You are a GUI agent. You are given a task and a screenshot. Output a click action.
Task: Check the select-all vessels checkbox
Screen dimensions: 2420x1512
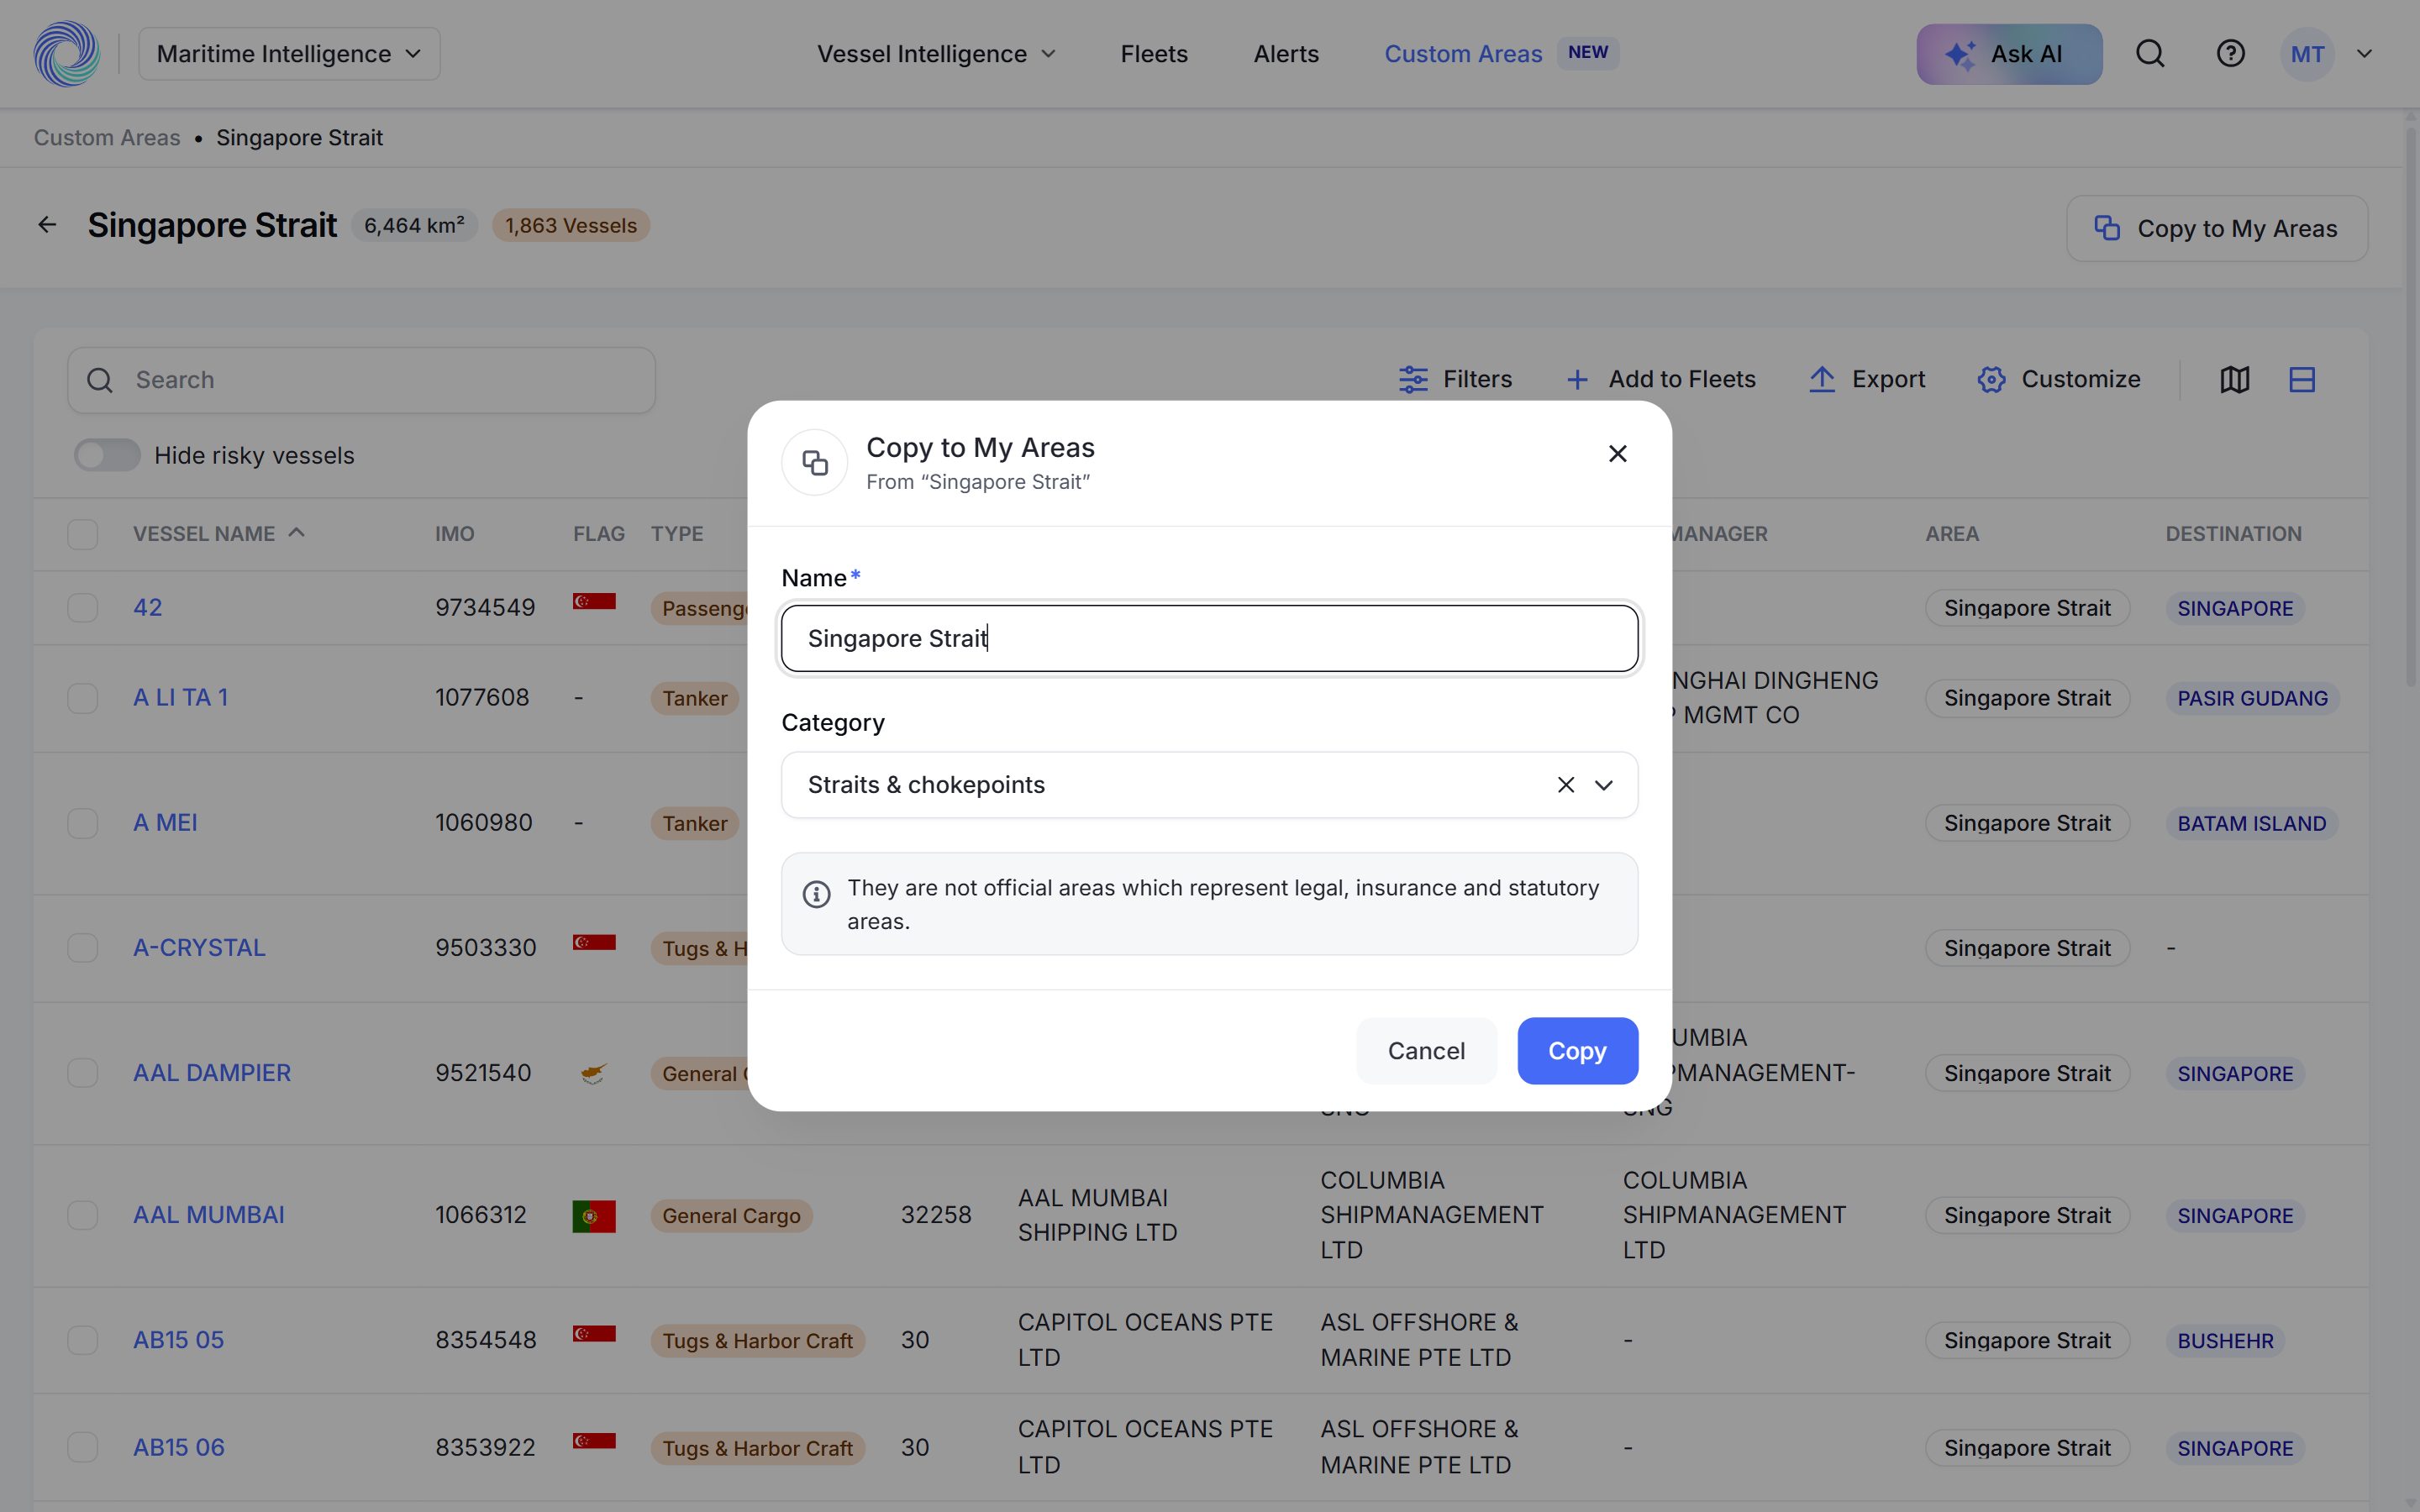point(83,534)
